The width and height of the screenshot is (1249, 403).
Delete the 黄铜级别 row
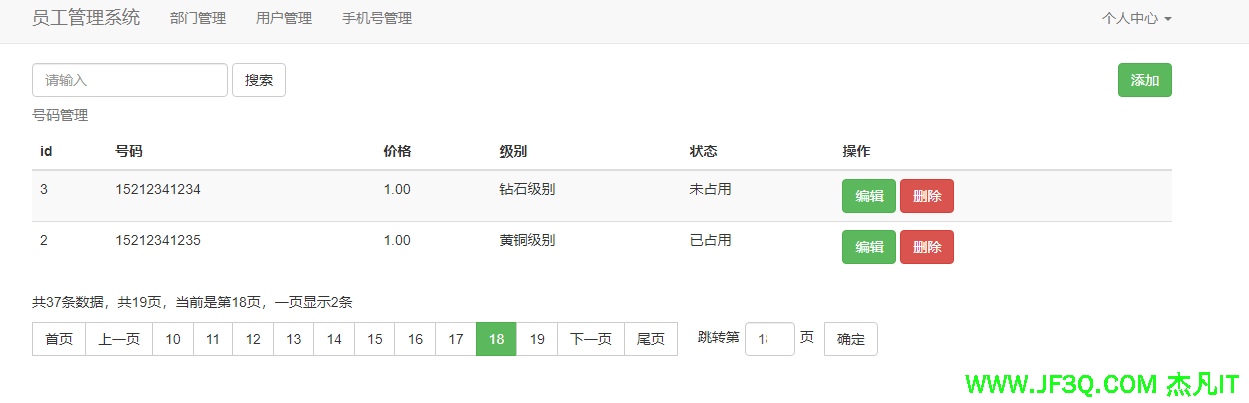pyautogui.click(x=926, y=247)
